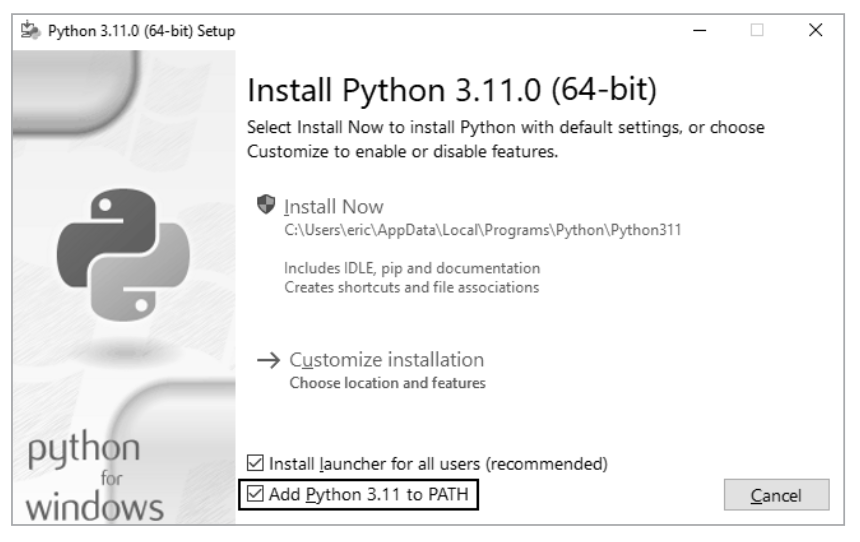The height and width of the screenshot is (542, 860).
Task: Click the "Choose location and features" subtitle
Action: point(387,383)
